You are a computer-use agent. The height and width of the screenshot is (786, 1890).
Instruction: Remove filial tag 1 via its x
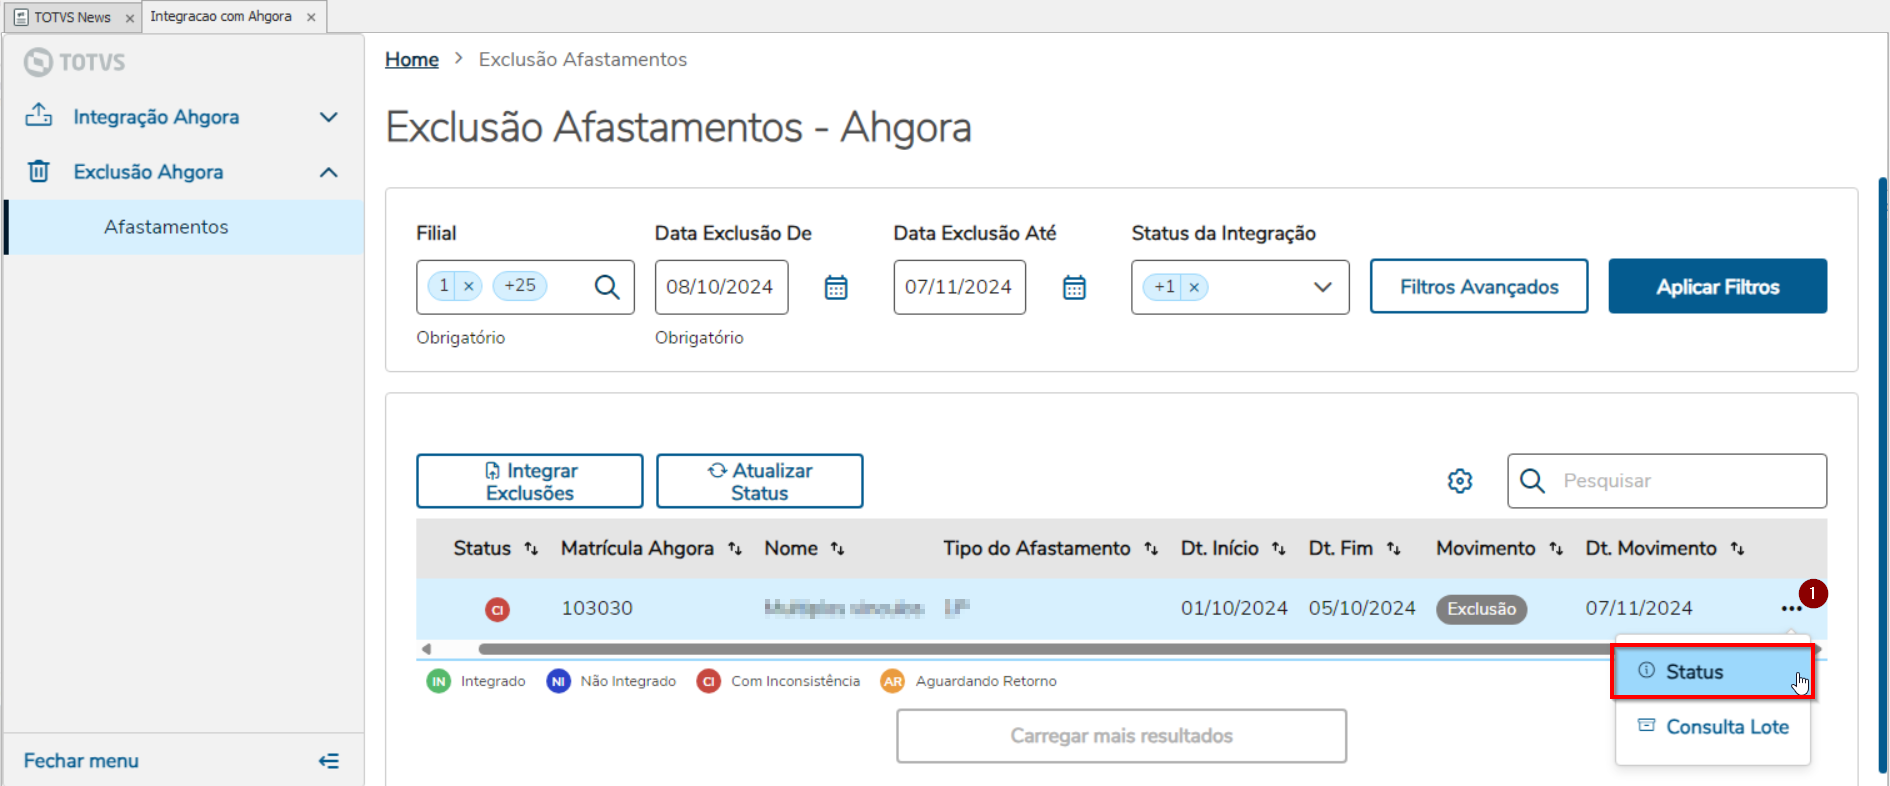point(468,286)
